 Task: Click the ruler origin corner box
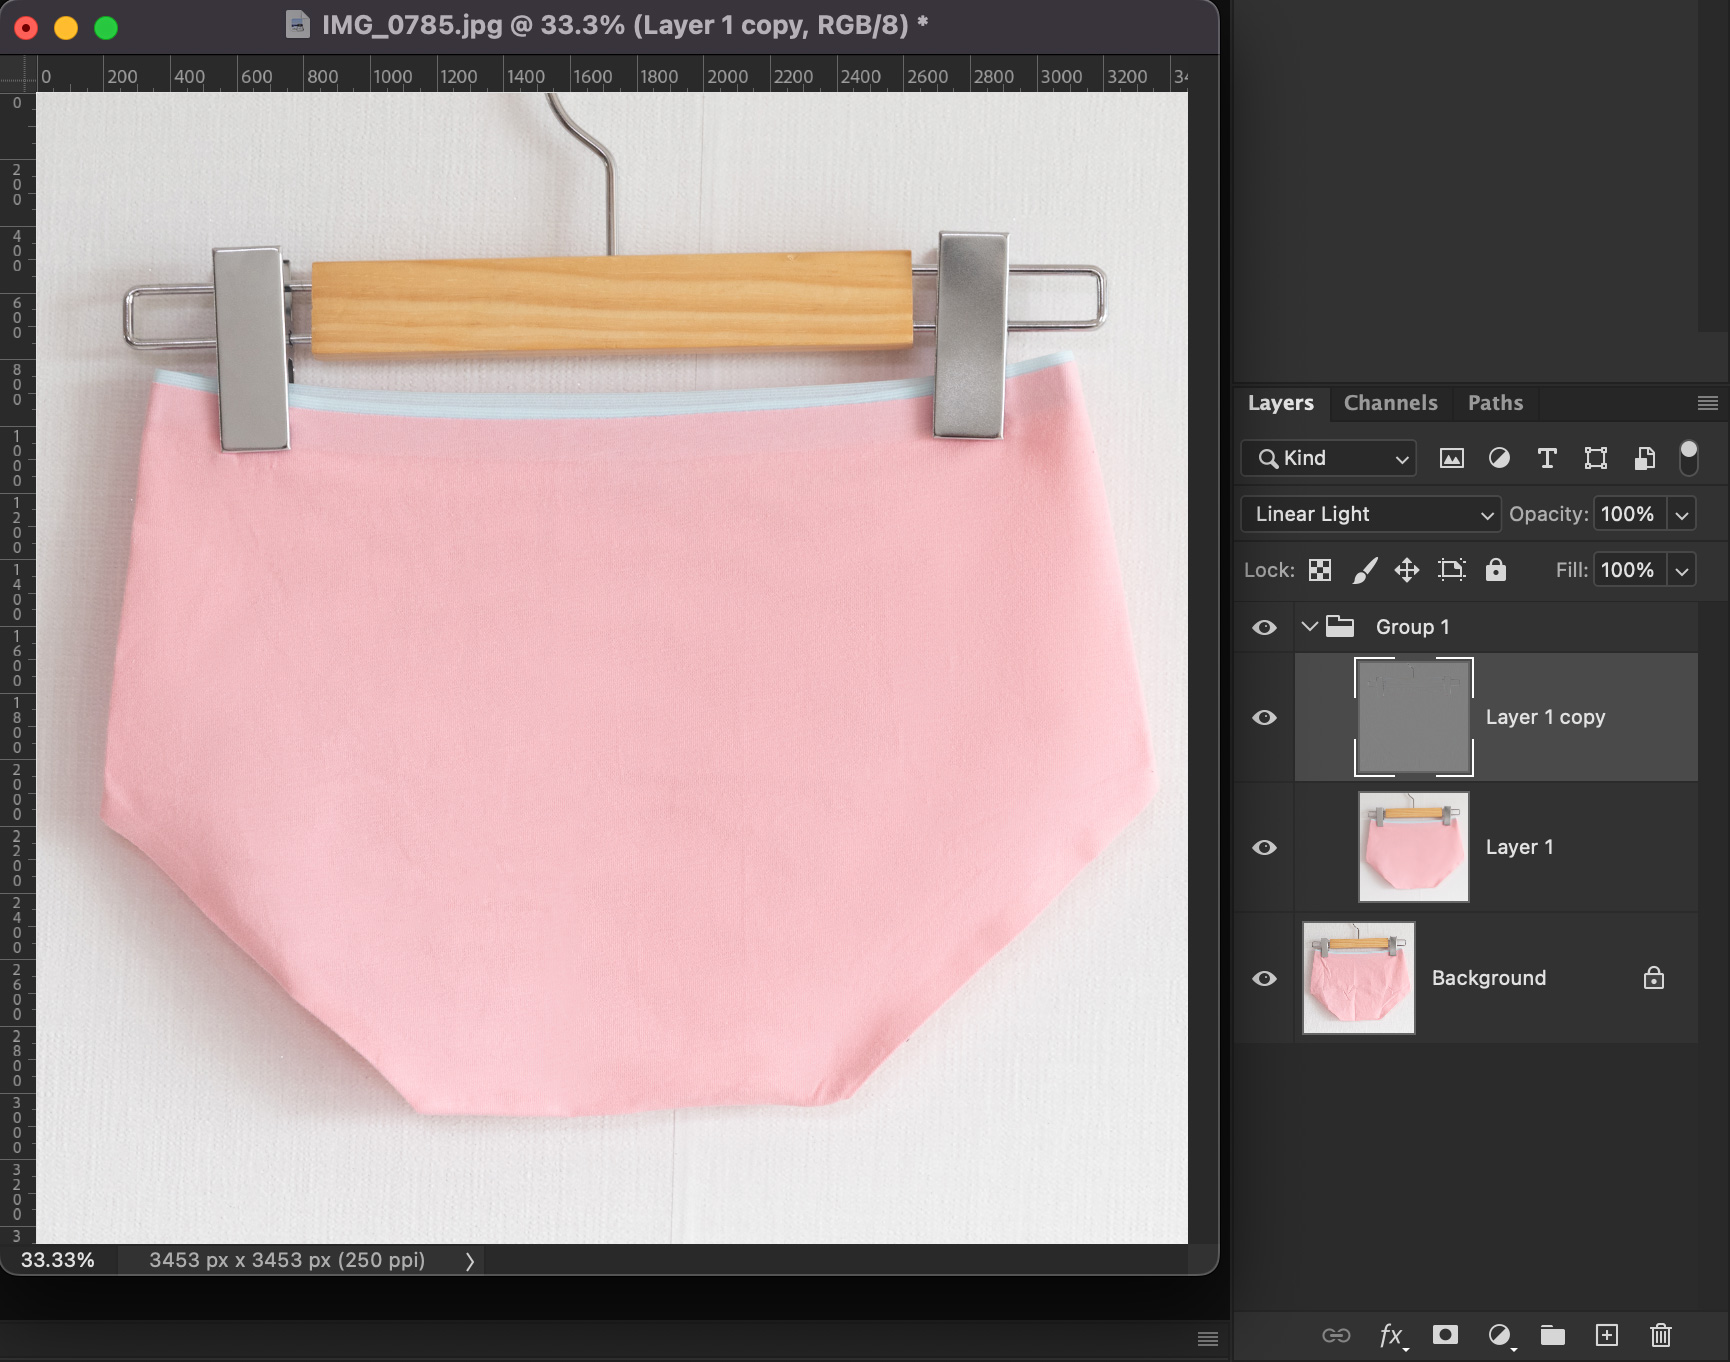18,74
